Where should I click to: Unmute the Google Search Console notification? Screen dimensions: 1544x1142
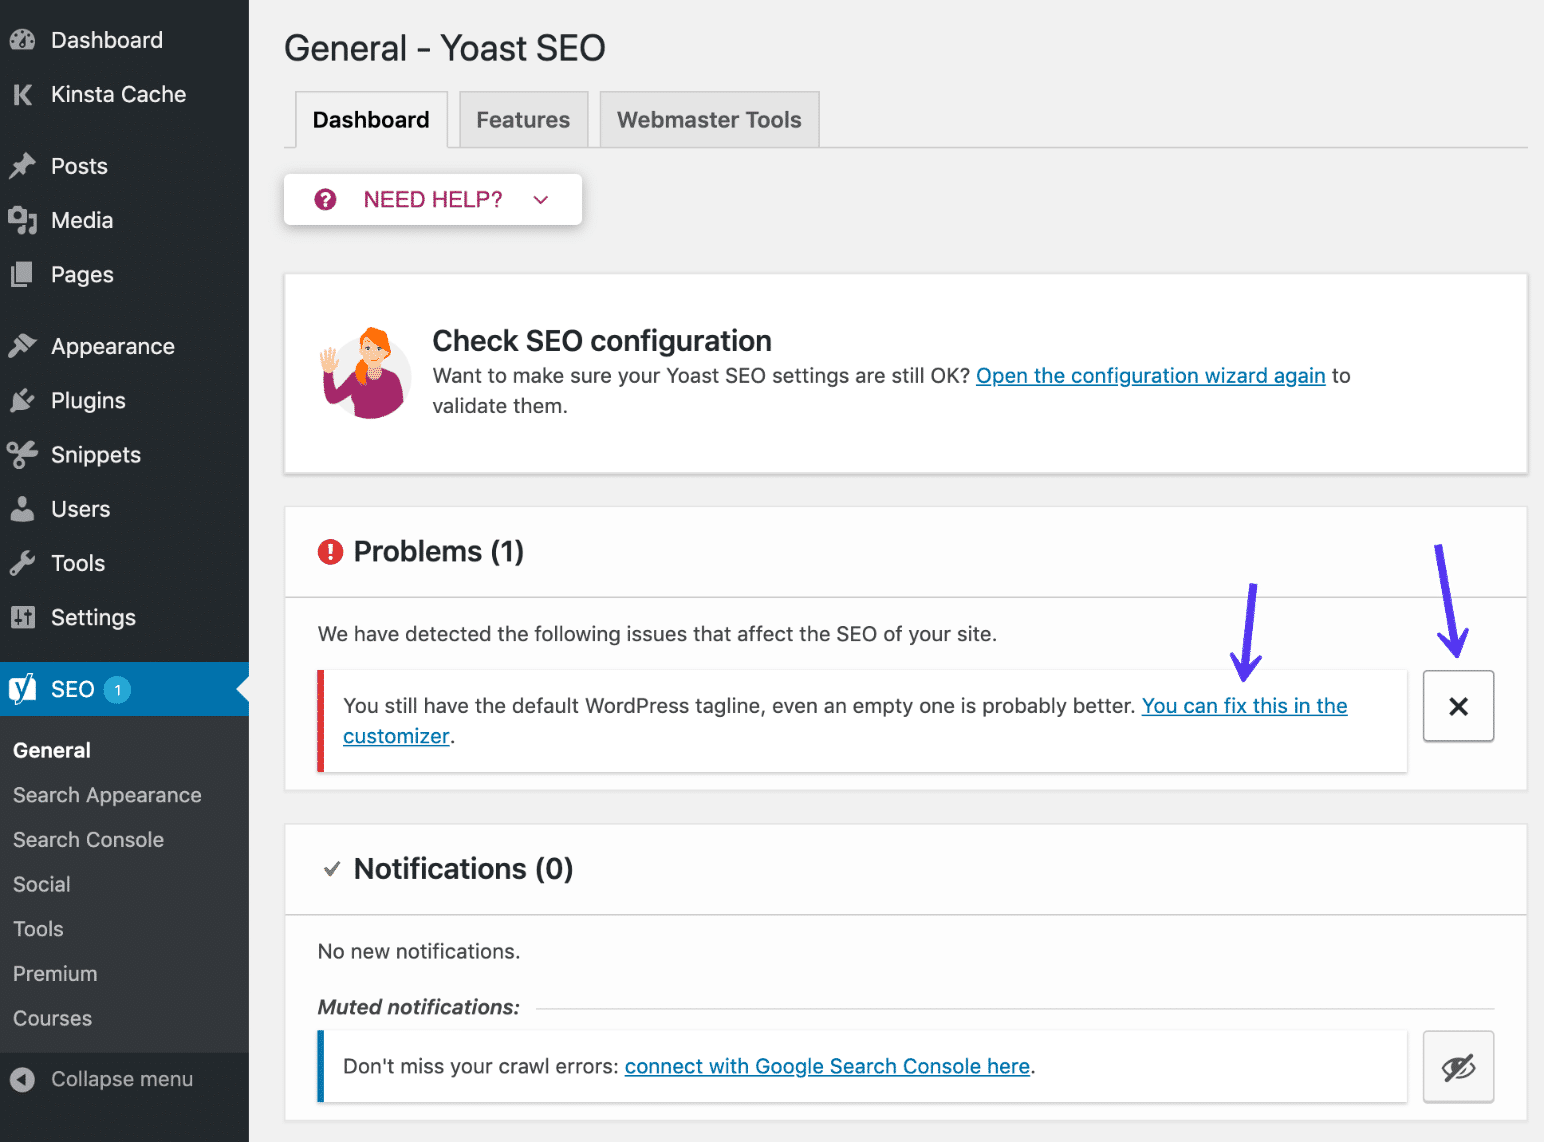pyautogui.click(x=1458, y=1067)
